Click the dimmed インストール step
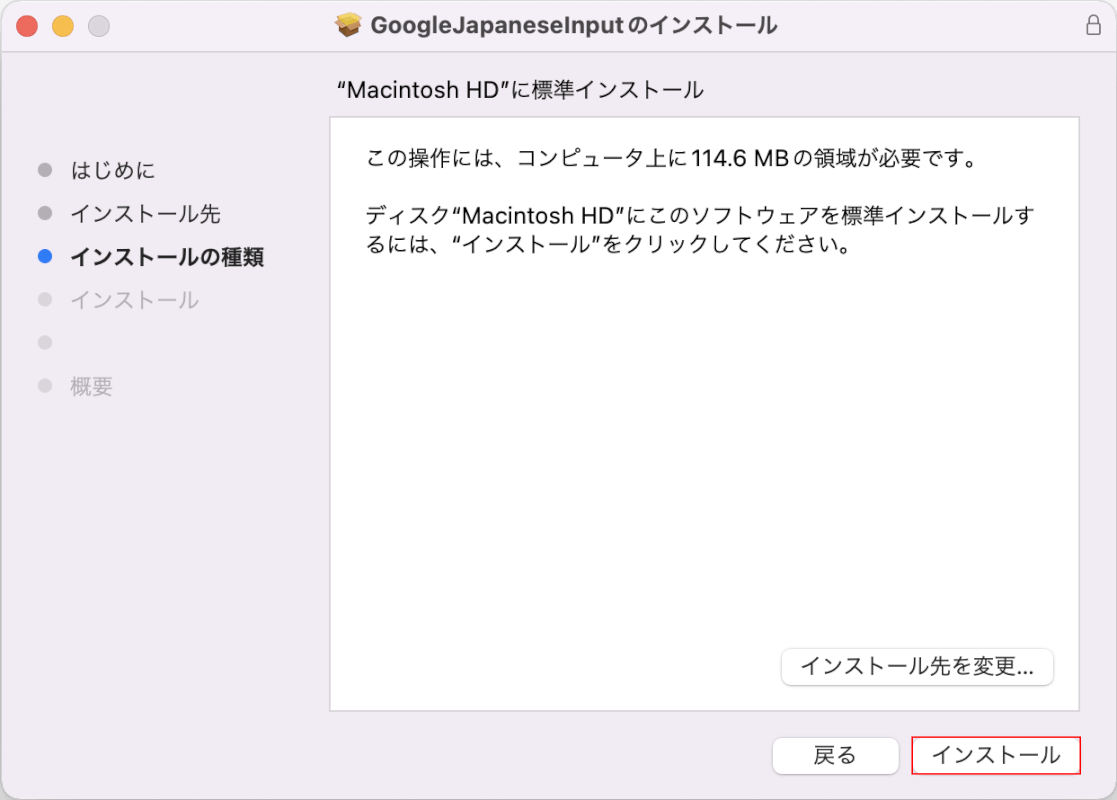Viewport: 1117px width, 800px height. coord(134,300)
